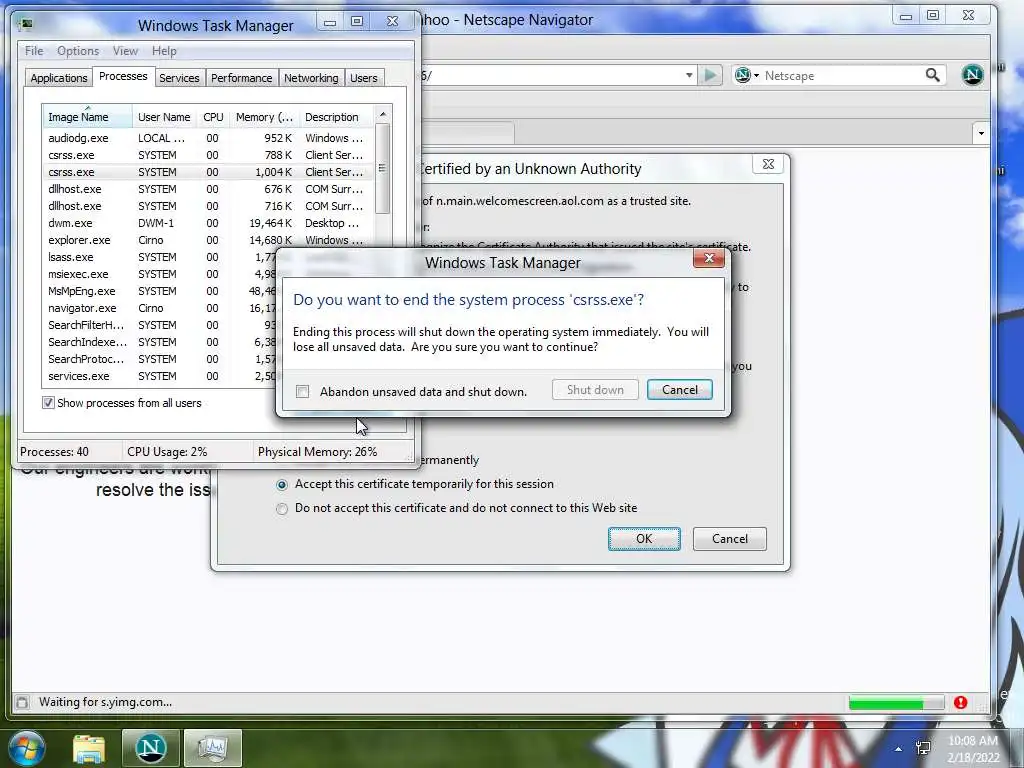The height and width of the screenshot is (768, 1024).
Task: Select the MsMpEng.exe process row
Action: [x=160, y=291]
